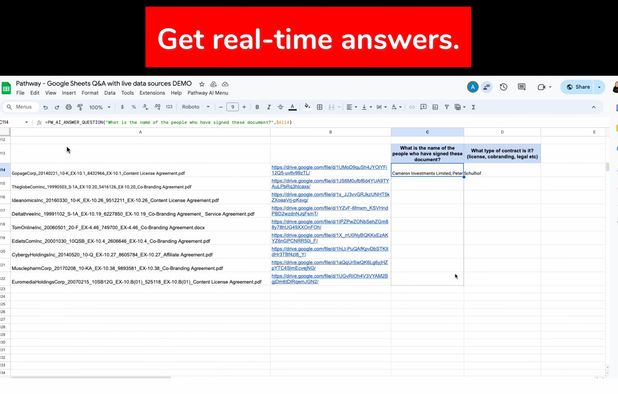Open the Edit menu
The width and height of the screenshot is (618, 394).
(35, 93)
